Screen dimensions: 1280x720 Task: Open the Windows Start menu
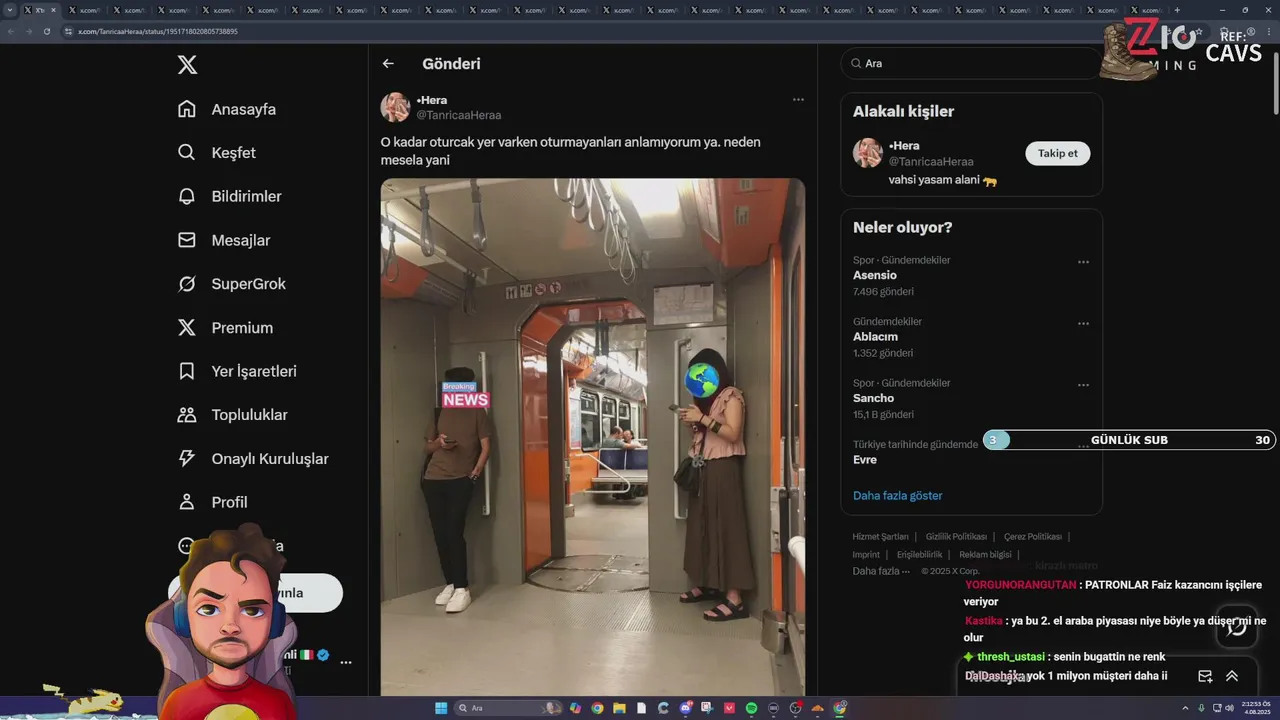point(441,708)
